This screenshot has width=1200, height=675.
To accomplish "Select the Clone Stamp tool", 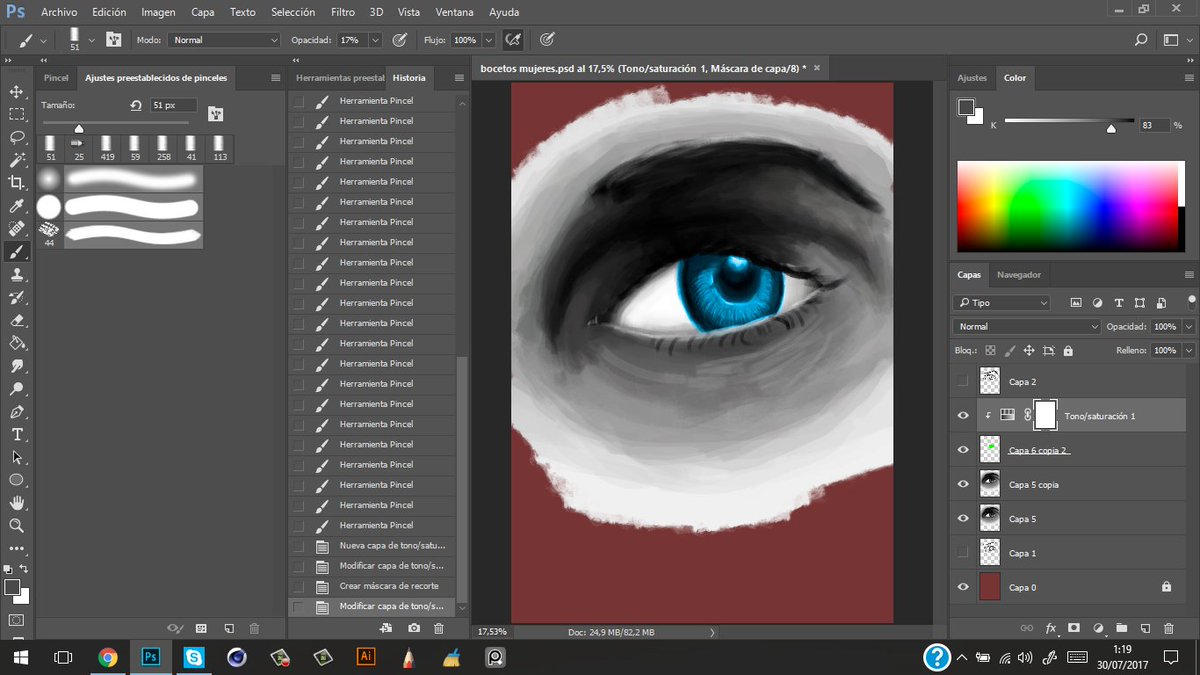I will 16,275.
